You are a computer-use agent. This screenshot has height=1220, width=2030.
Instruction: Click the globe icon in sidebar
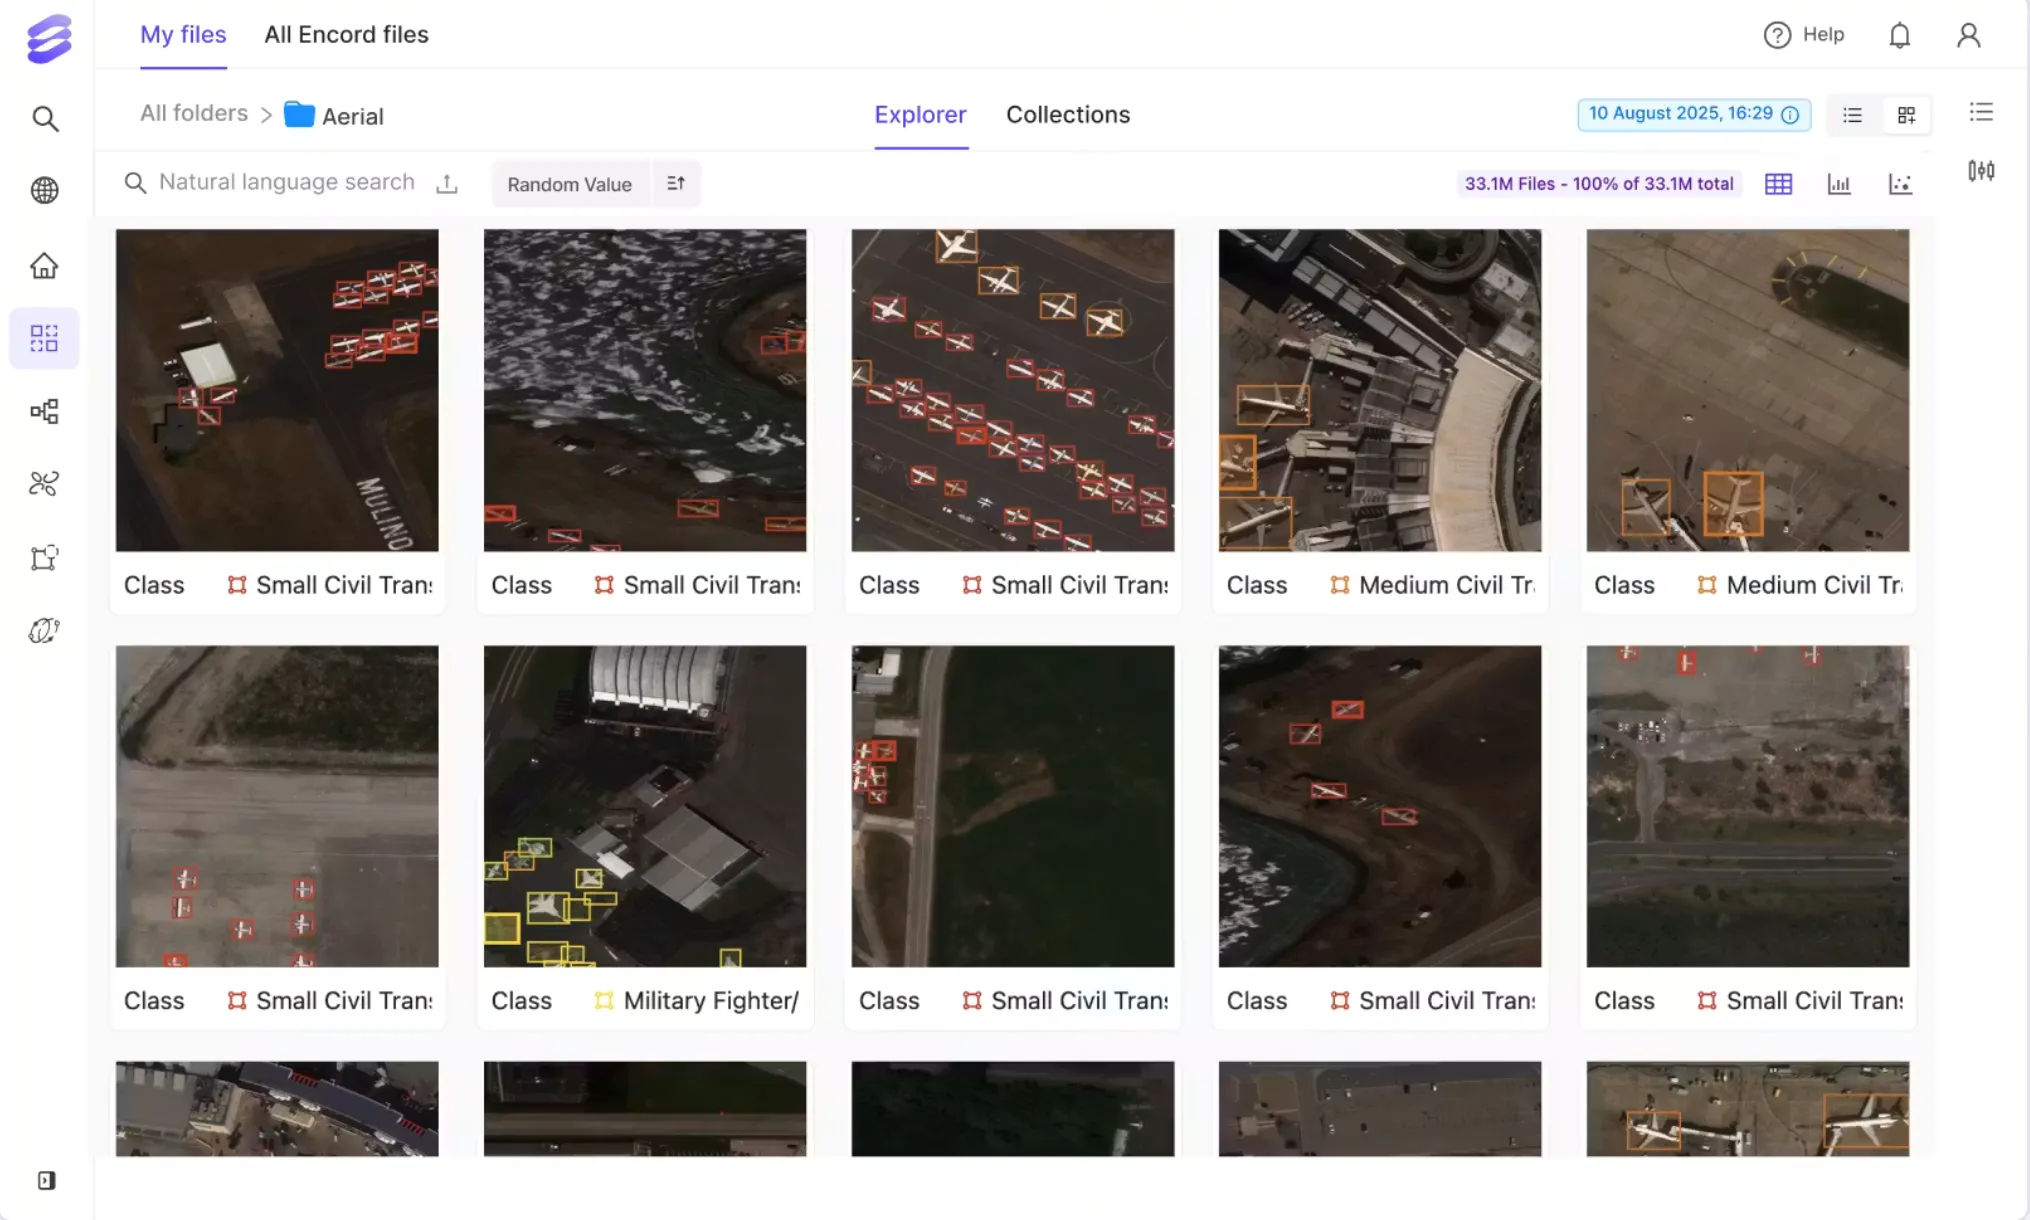coord(45,190)
